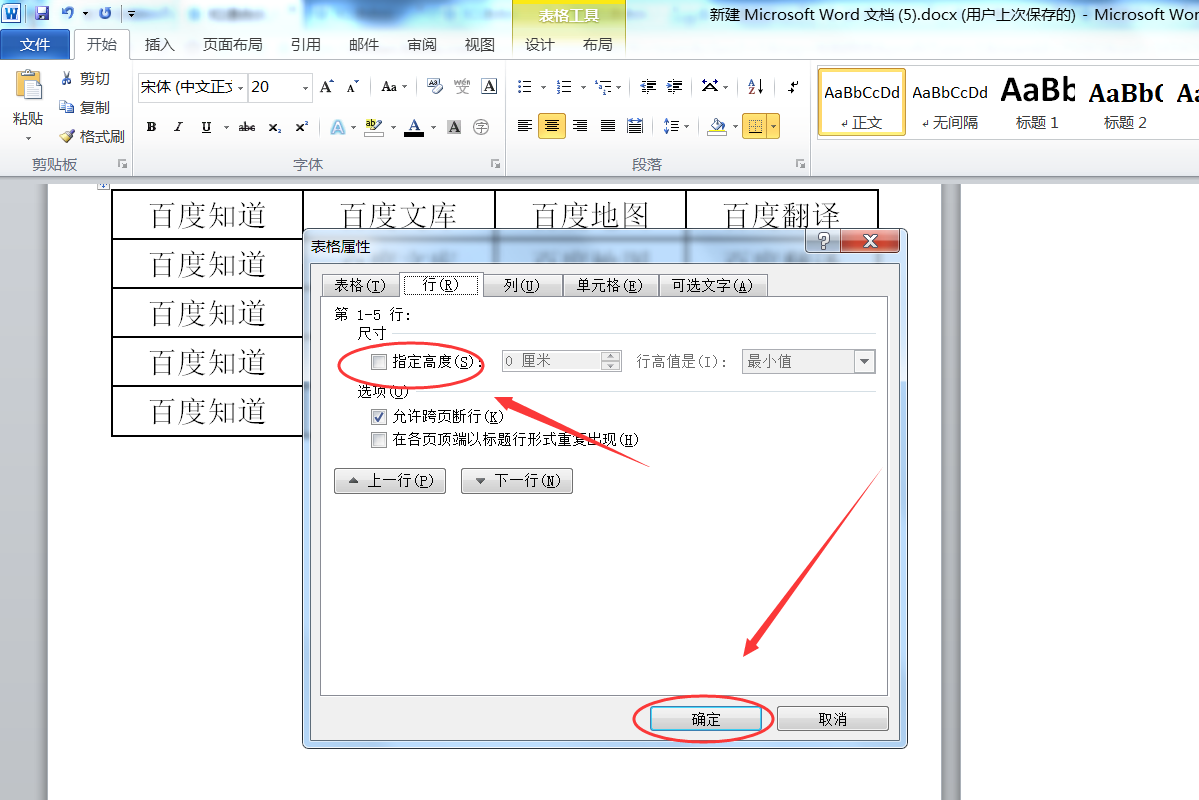1199x800 pixels.
Task: Click decrease indent icon
Action: click(648, 86)
